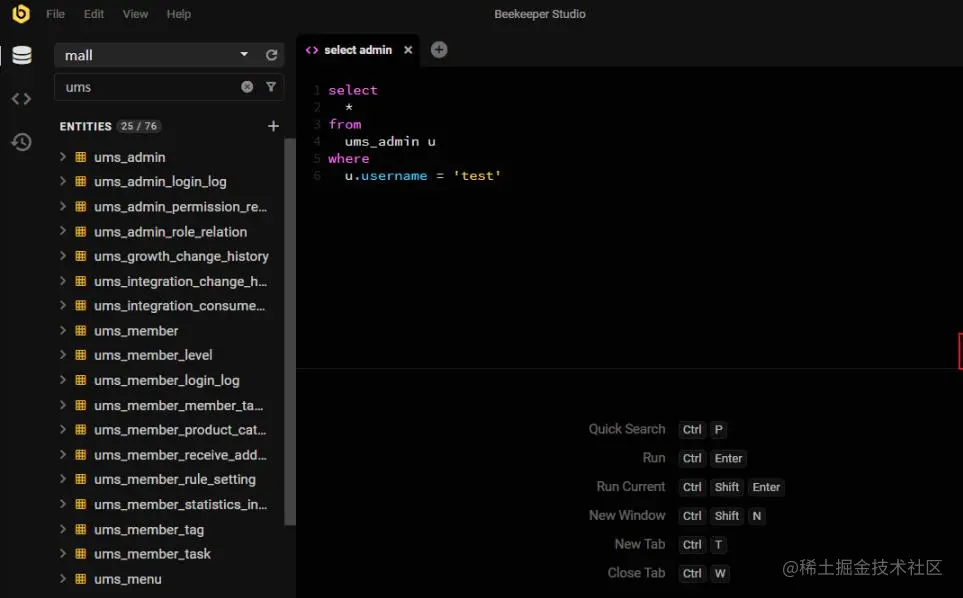Select the ums_member_receive_add... table row
The width and height of the screenshot is (963, 598).
[x=169, y=455]
